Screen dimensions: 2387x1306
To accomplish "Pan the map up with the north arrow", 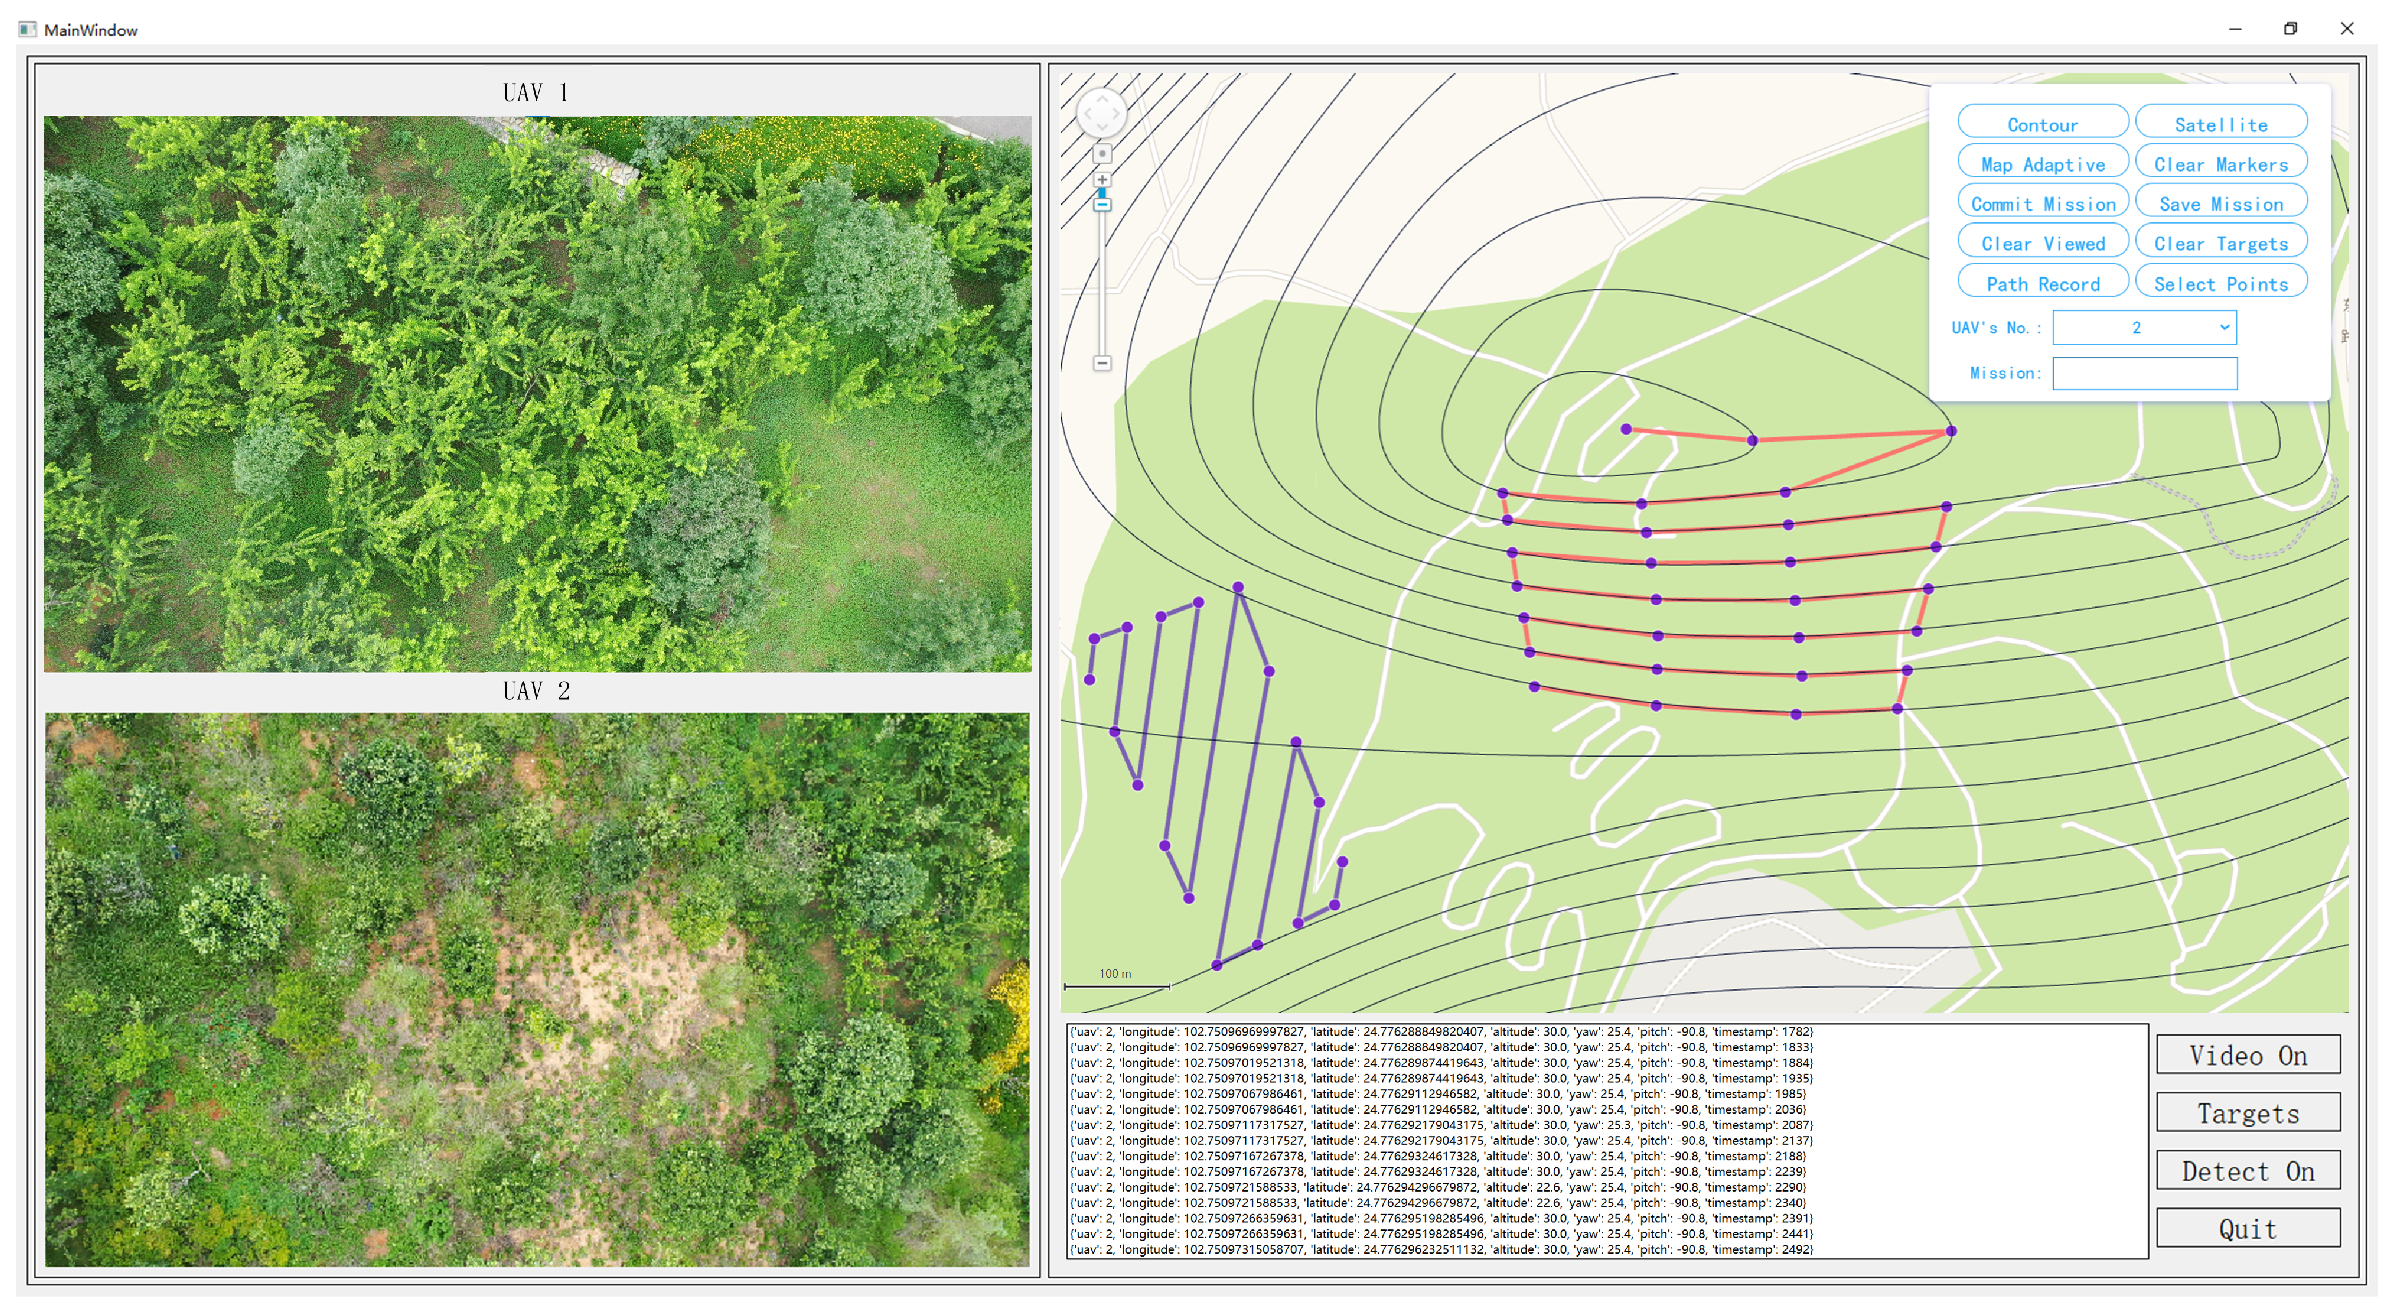I will click(x=1102, y=97).
